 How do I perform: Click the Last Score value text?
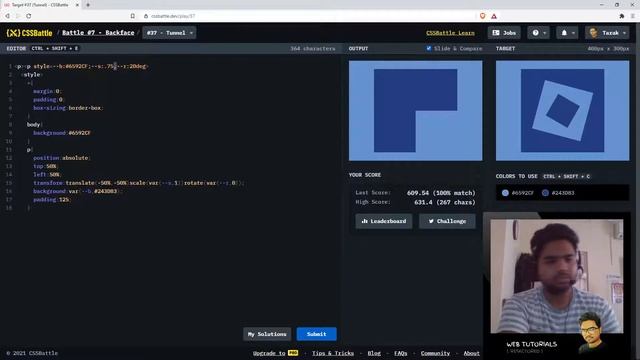[x=441, y=193]
